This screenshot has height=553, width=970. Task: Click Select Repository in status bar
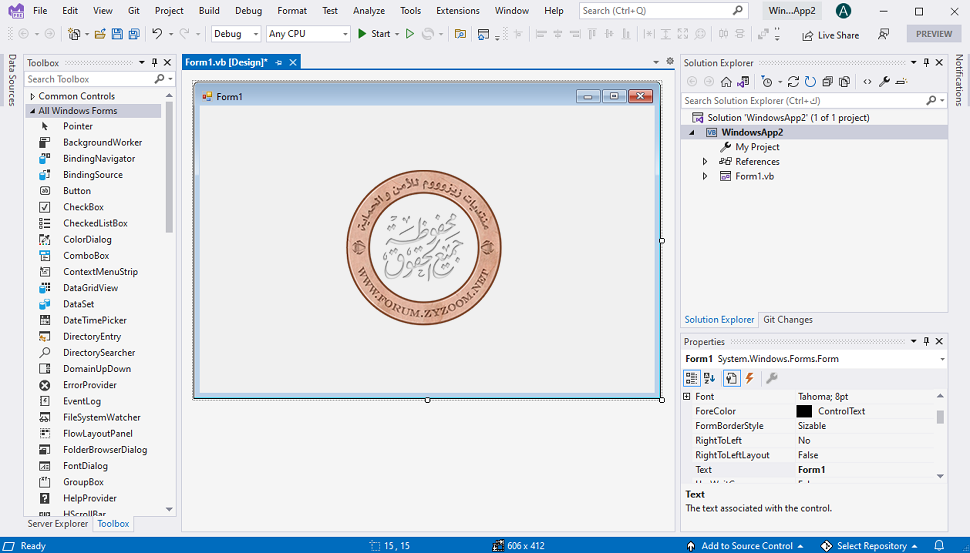coord(869,546)
